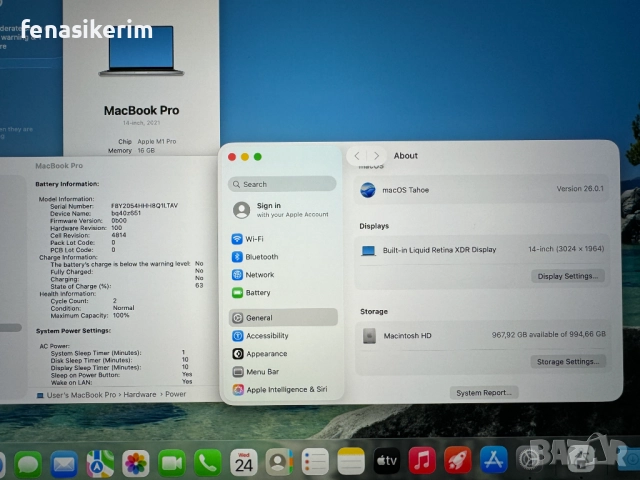Click User's MacBook Pro in path bar
This screenshot has width=640, height=480.
pyautogui.click(x=81, y=395)
